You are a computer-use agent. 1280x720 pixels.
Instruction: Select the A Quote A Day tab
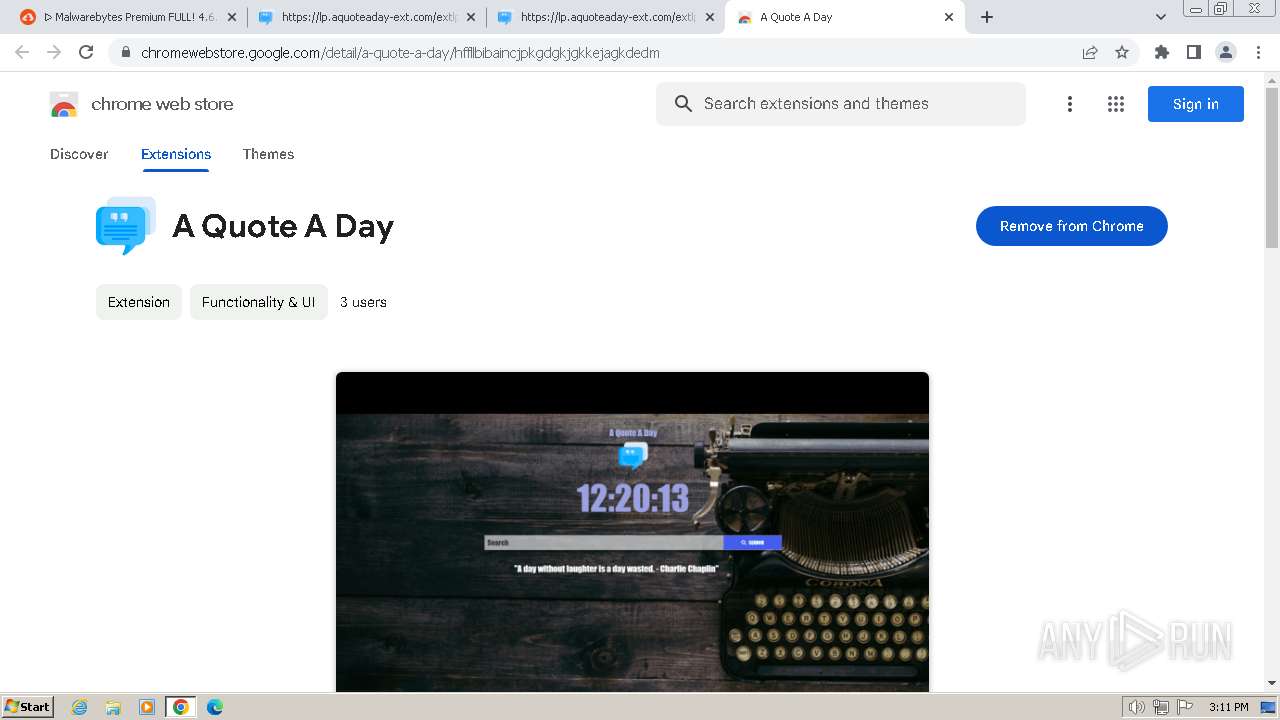coord(845,17)
